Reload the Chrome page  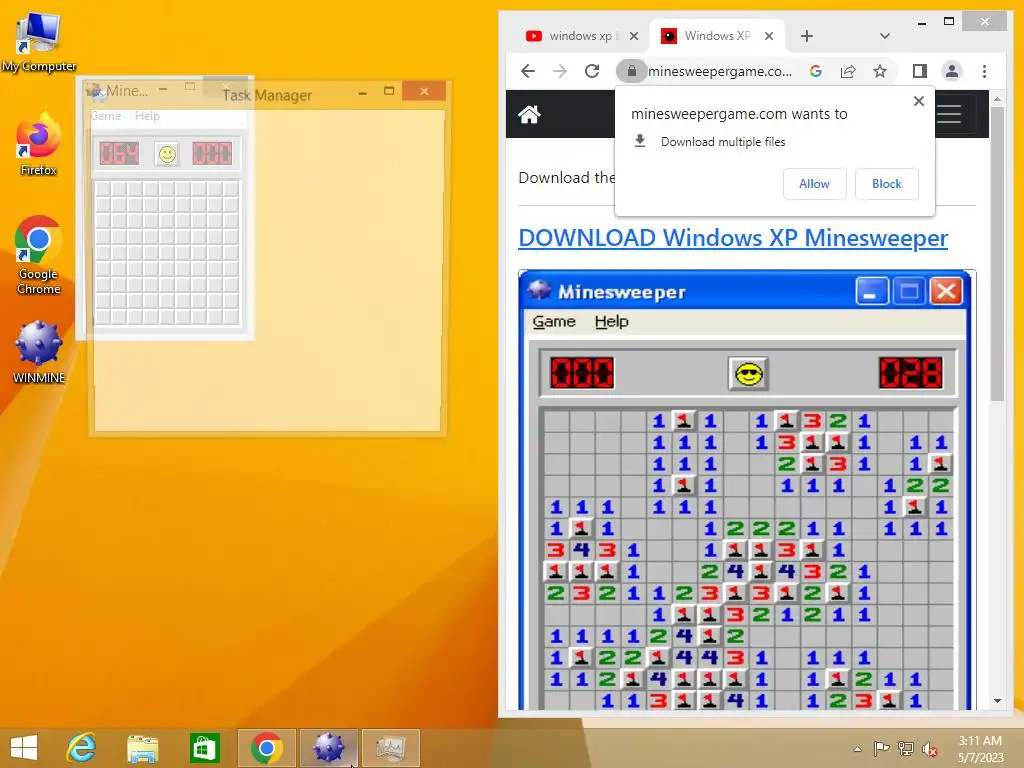(x=592, y=71)
